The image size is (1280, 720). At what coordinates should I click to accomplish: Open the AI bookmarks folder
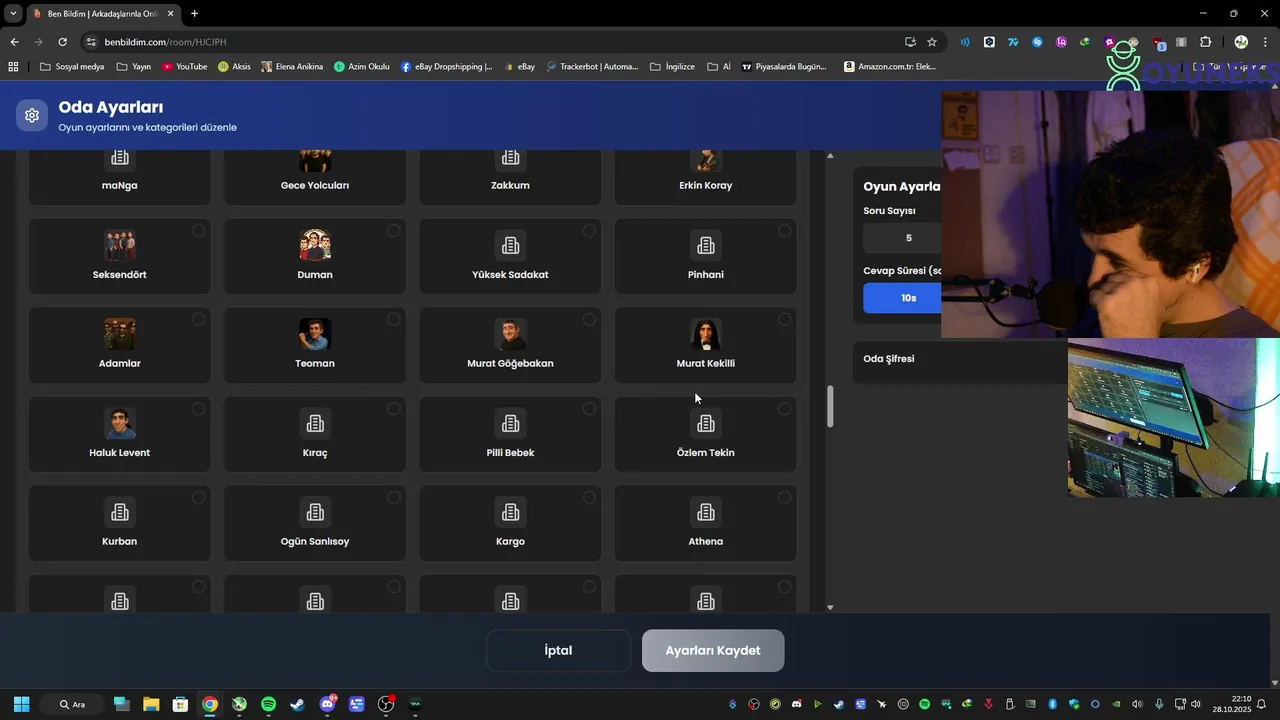[719, 67]
